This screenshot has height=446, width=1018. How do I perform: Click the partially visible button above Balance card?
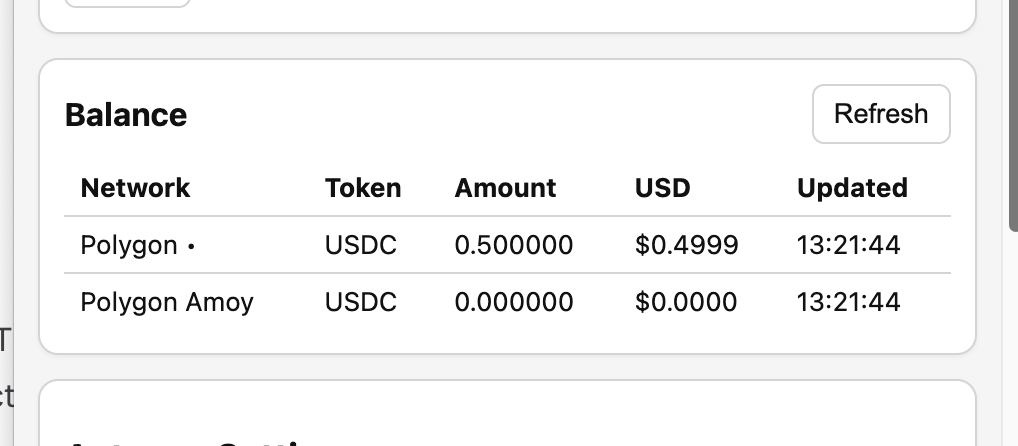(127, 3)
